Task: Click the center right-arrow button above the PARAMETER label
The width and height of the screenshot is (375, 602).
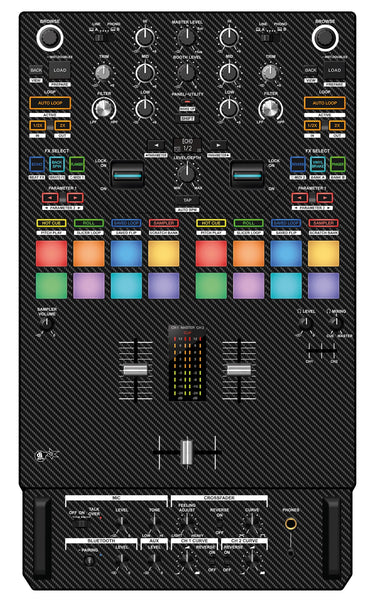Action: point(218,146)
